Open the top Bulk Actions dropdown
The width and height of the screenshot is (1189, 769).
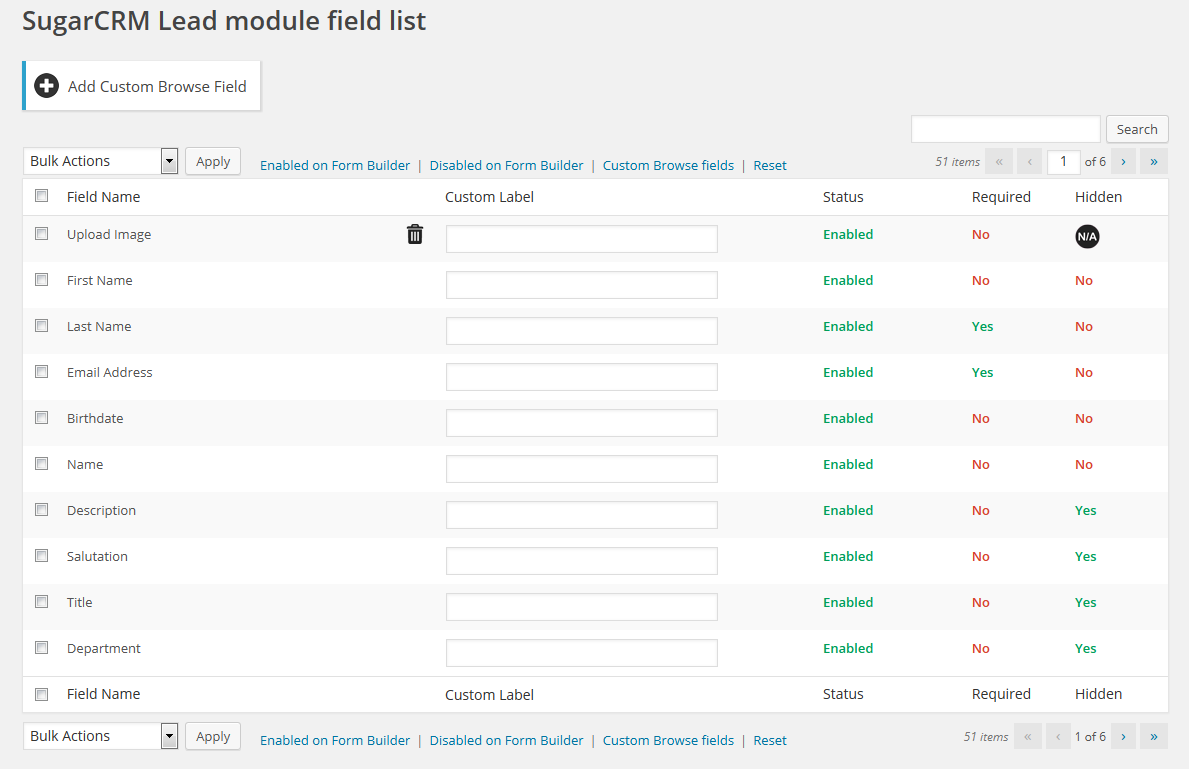point(101,161)
